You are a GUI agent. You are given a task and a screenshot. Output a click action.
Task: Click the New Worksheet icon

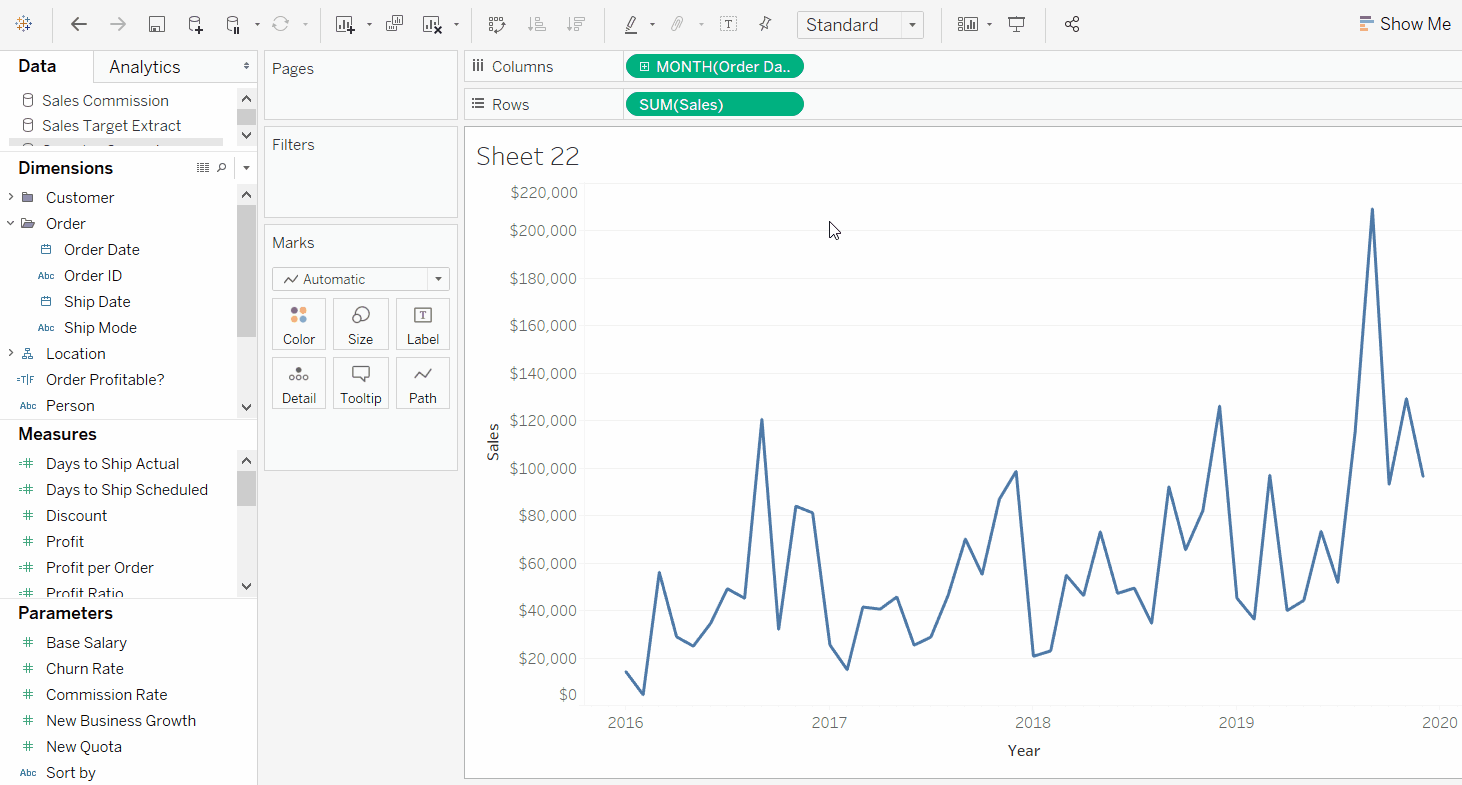345,25
